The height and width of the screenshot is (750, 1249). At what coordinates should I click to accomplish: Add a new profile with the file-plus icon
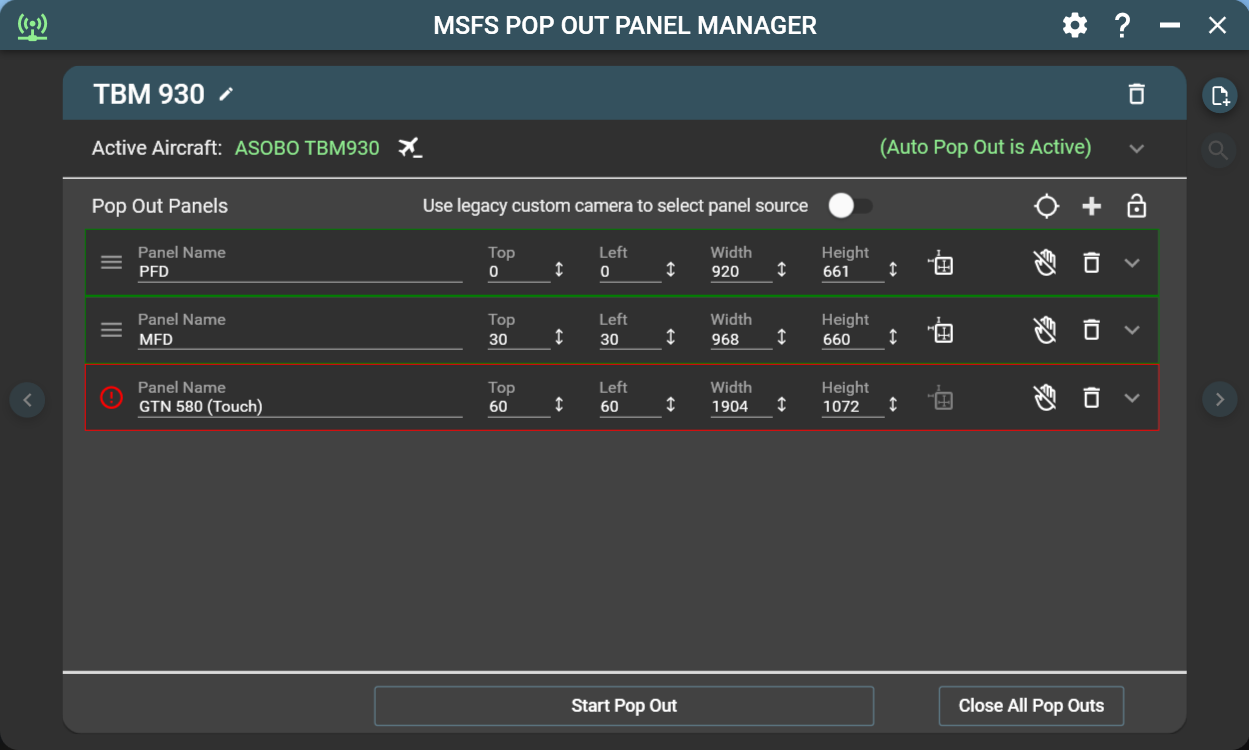point(1219,96)
